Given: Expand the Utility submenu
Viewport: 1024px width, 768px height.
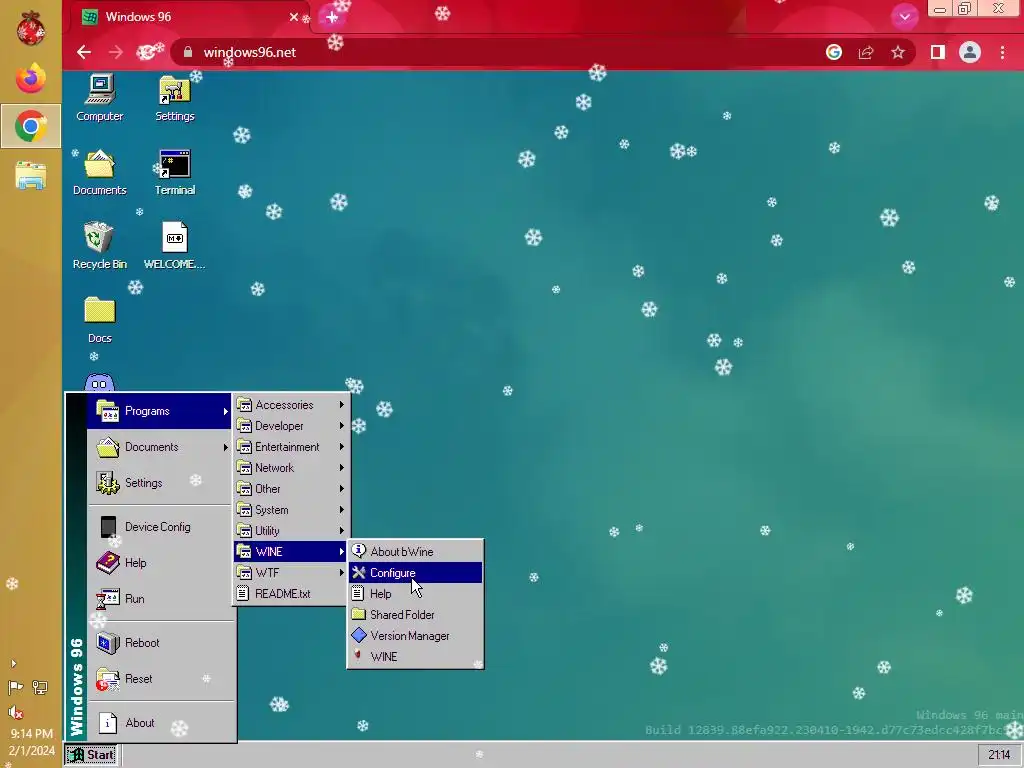Looking at the screenshot, I should click(290, 530).
